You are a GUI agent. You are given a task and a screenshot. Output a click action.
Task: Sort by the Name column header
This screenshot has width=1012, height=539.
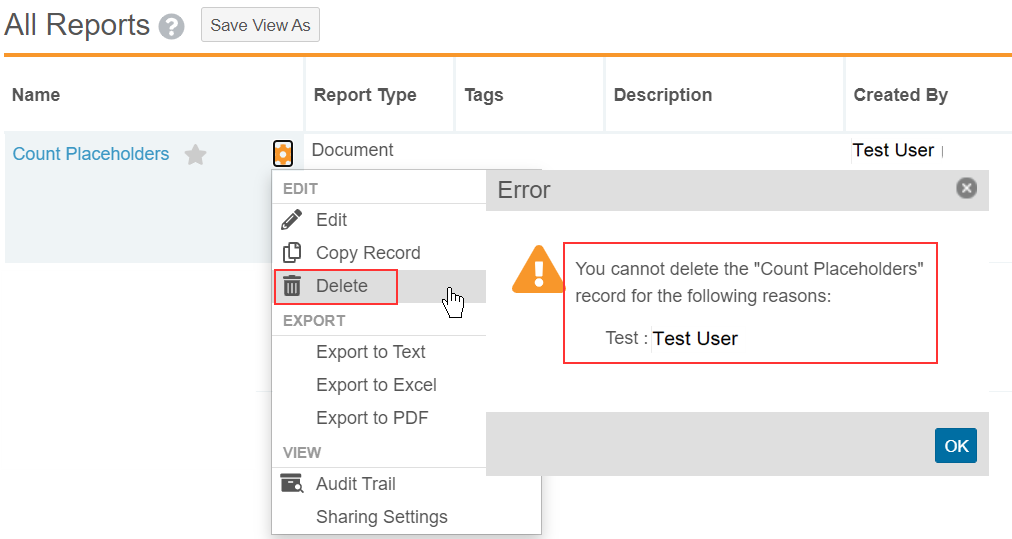point(36,95)
